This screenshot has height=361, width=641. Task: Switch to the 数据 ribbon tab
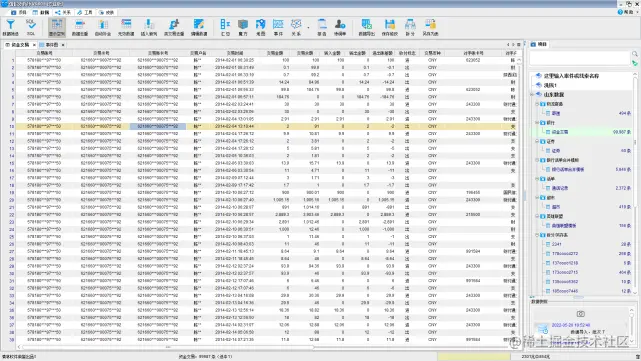(41, 13)
